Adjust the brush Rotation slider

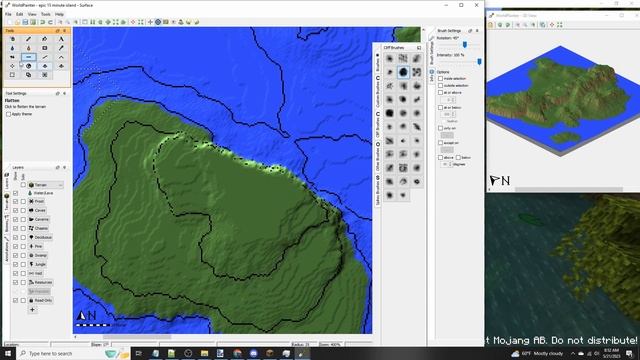click(x=465, y=45)
